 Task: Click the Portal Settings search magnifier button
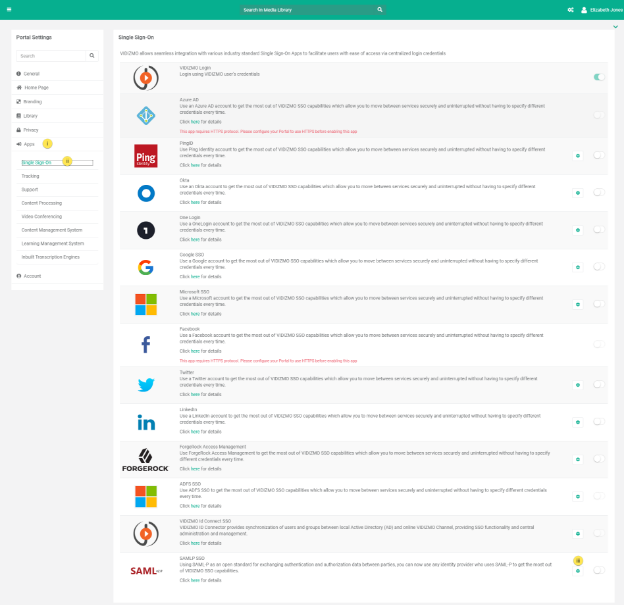click(x=92, y=56)
